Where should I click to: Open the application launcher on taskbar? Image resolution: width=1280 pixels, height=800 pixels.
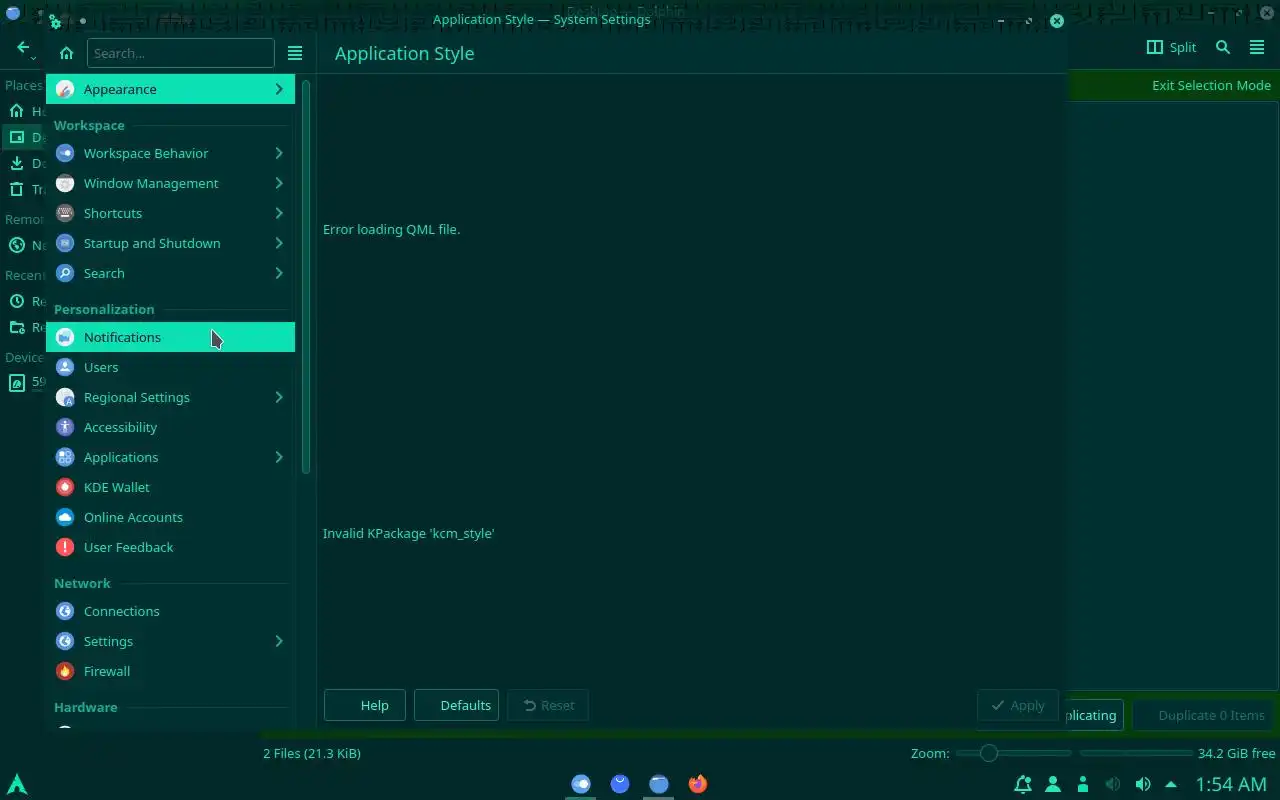(x=17, y=784)
